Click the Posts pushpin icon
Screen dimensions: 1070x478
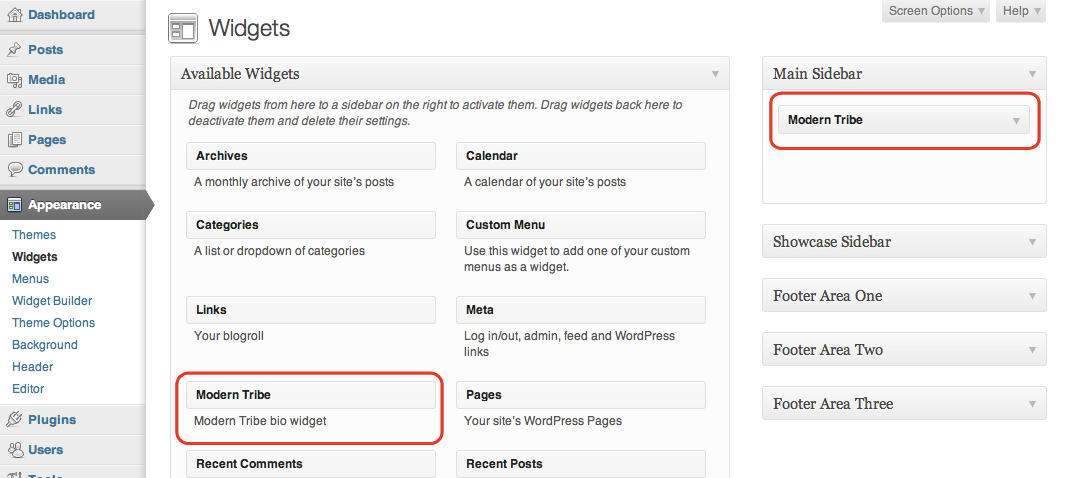[14, 50]
